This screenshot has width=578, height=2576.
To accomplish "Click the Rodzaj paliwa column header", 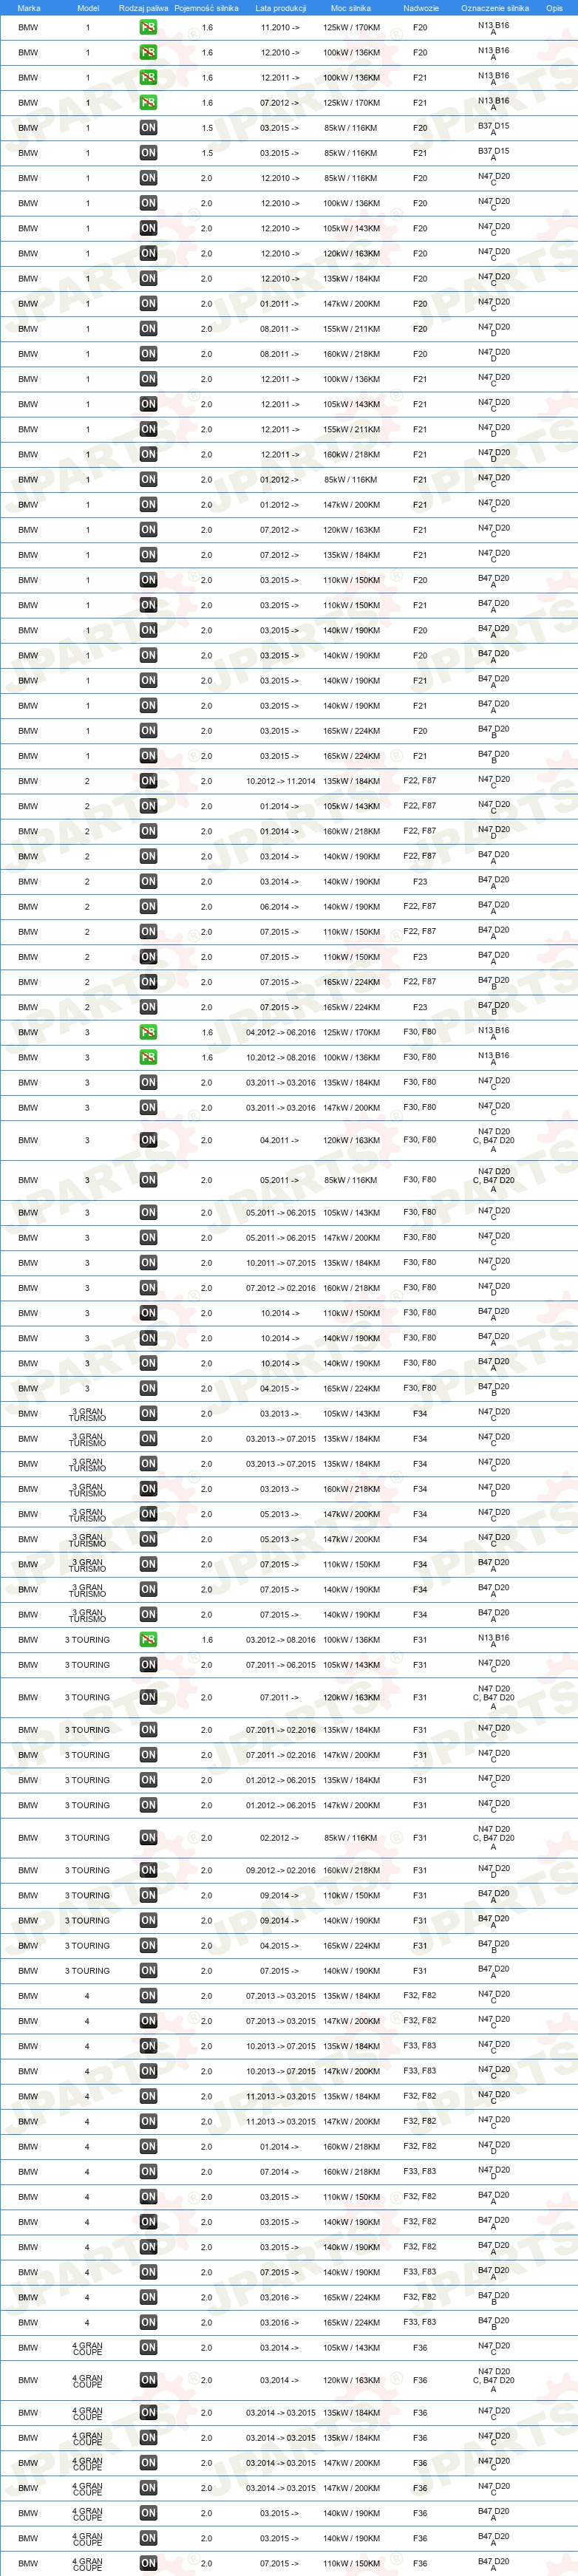I will coord(144,8).
